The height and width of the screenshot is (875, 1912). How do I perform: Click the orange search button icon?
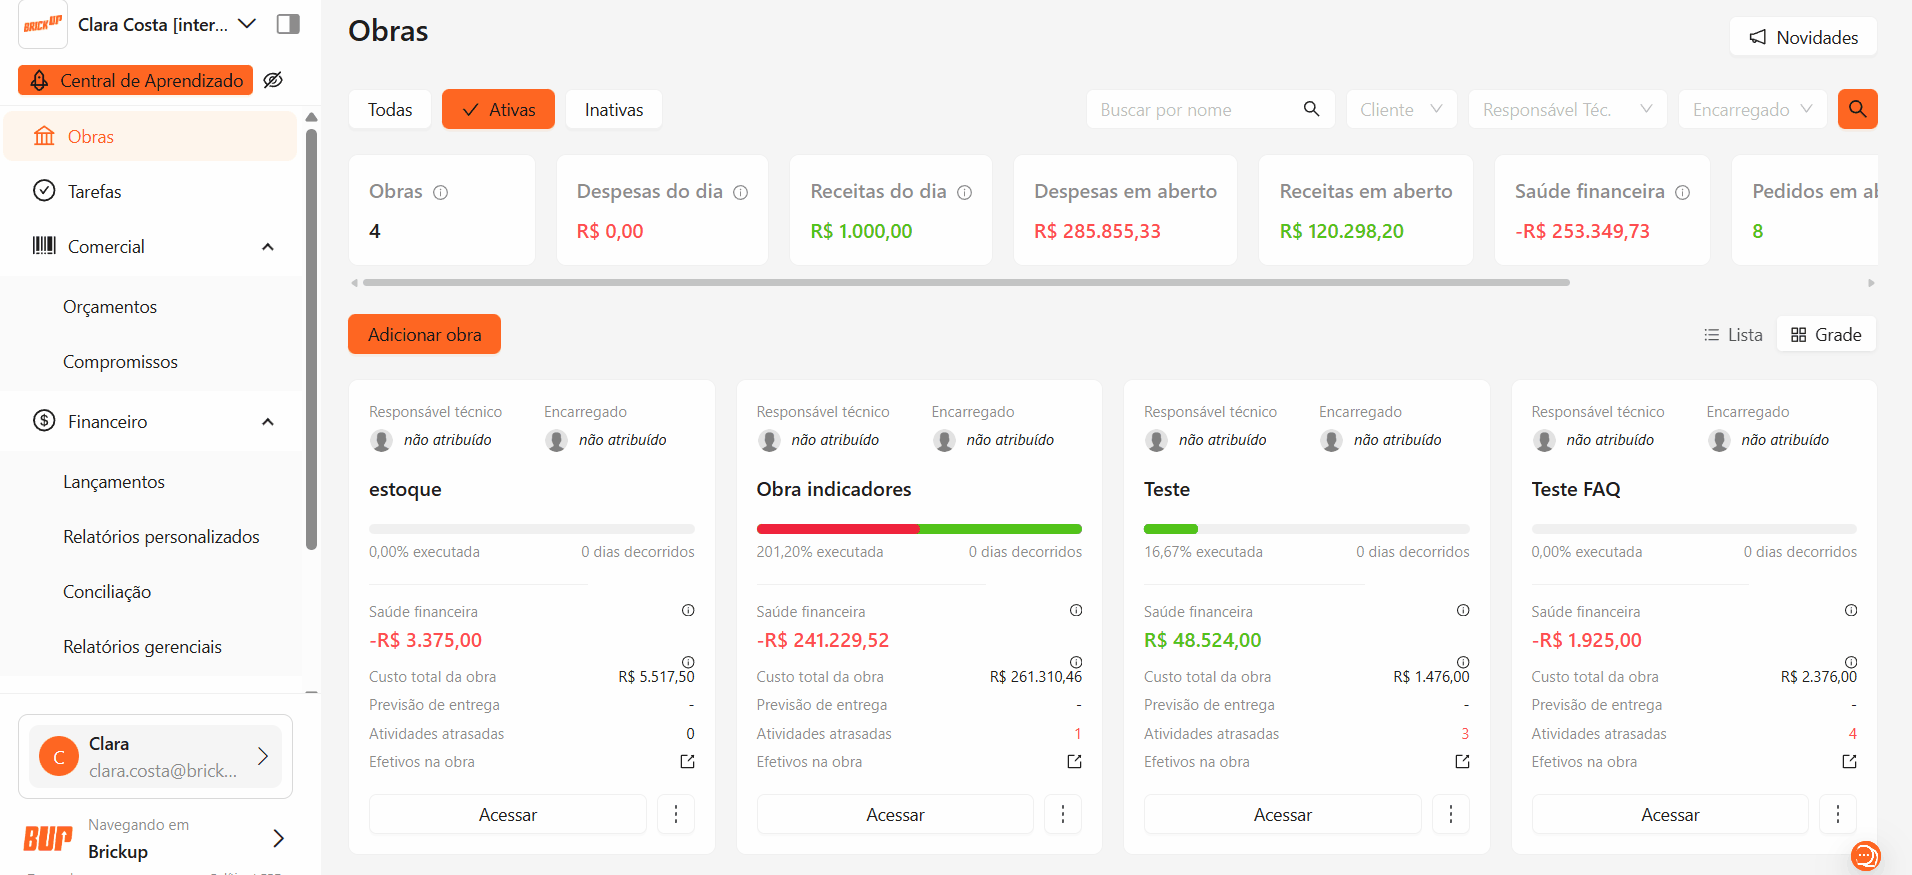click(1857, 109)
